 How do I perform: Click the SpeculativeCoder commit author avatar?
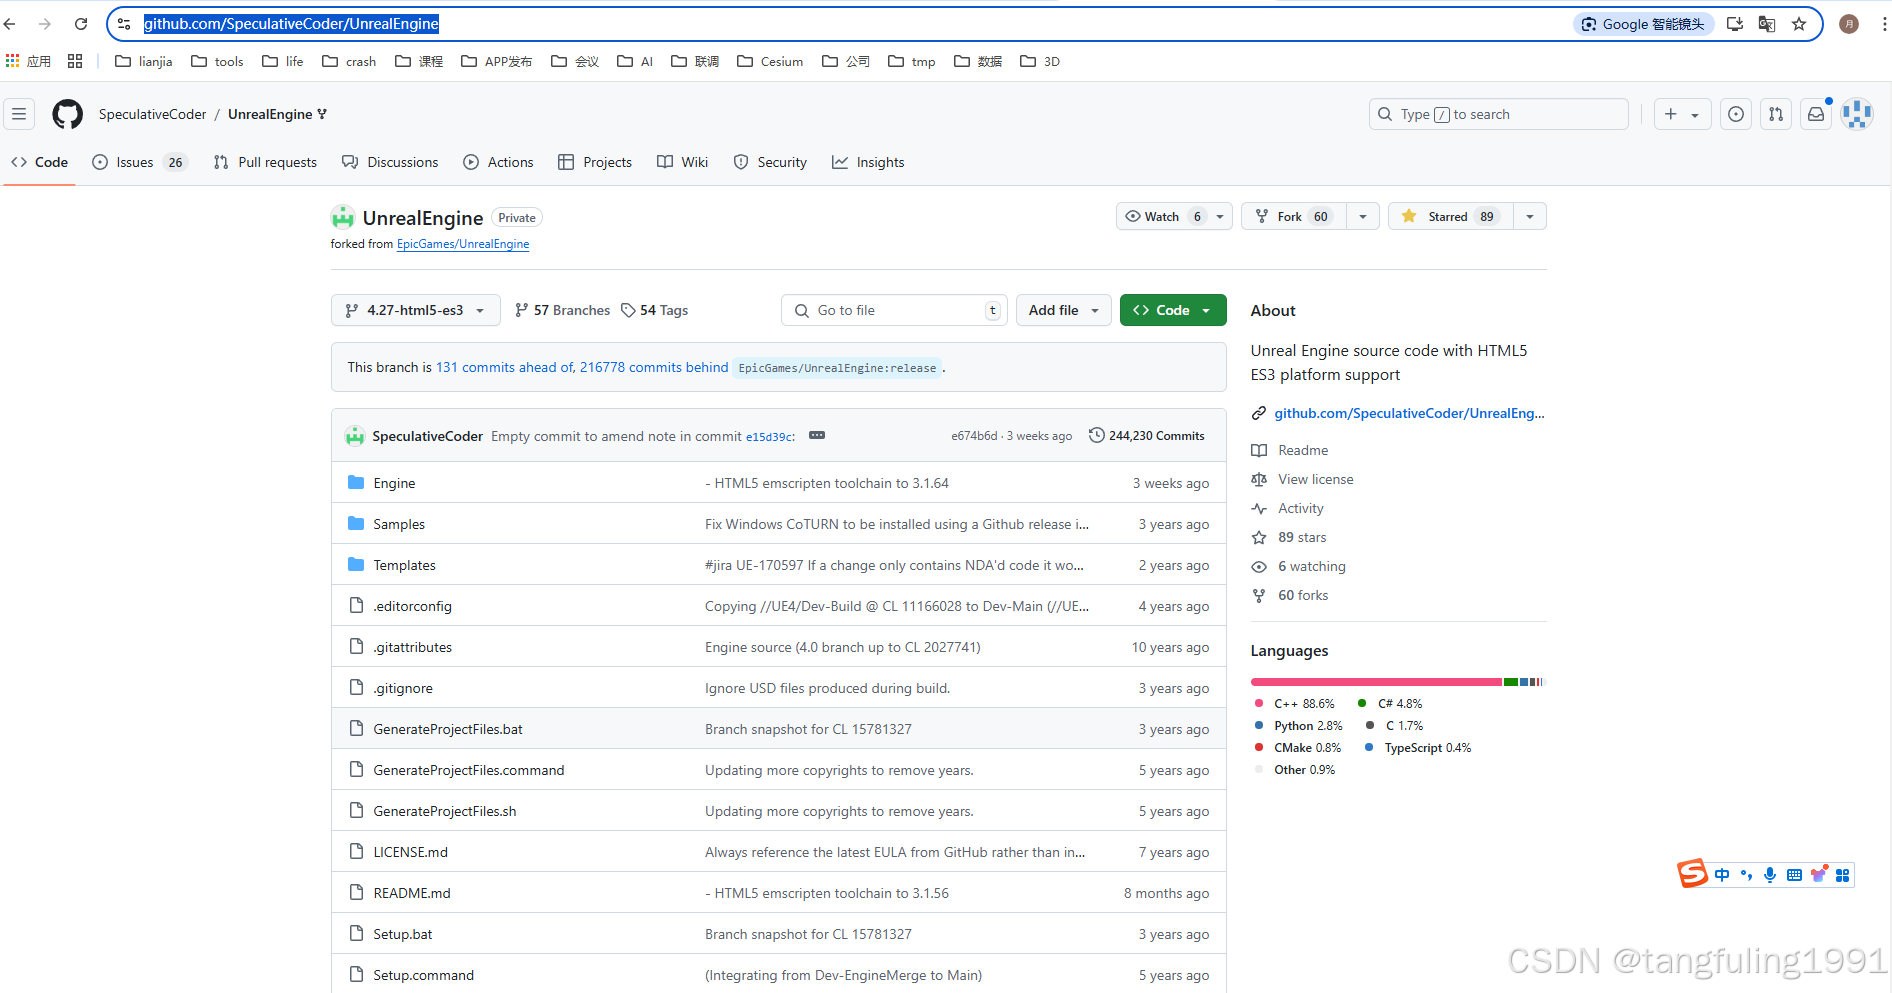pos(355,436)
